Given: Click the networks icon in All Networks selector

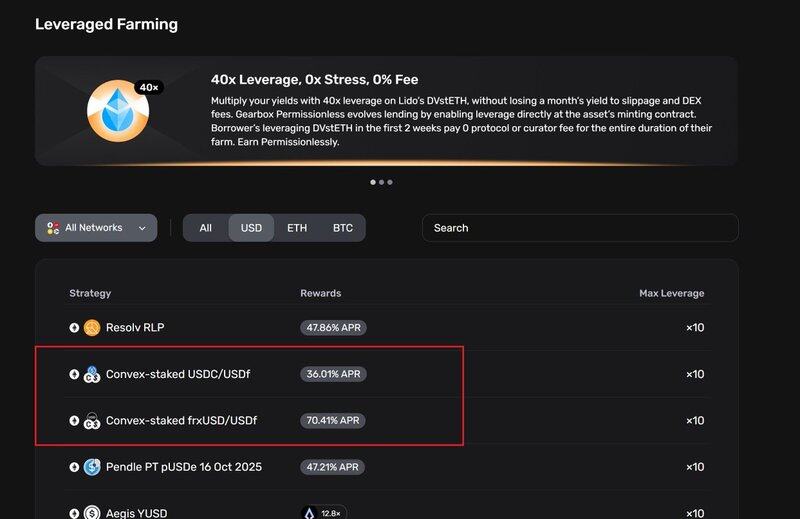Looking at the screenshot, I should pos(53,228).
